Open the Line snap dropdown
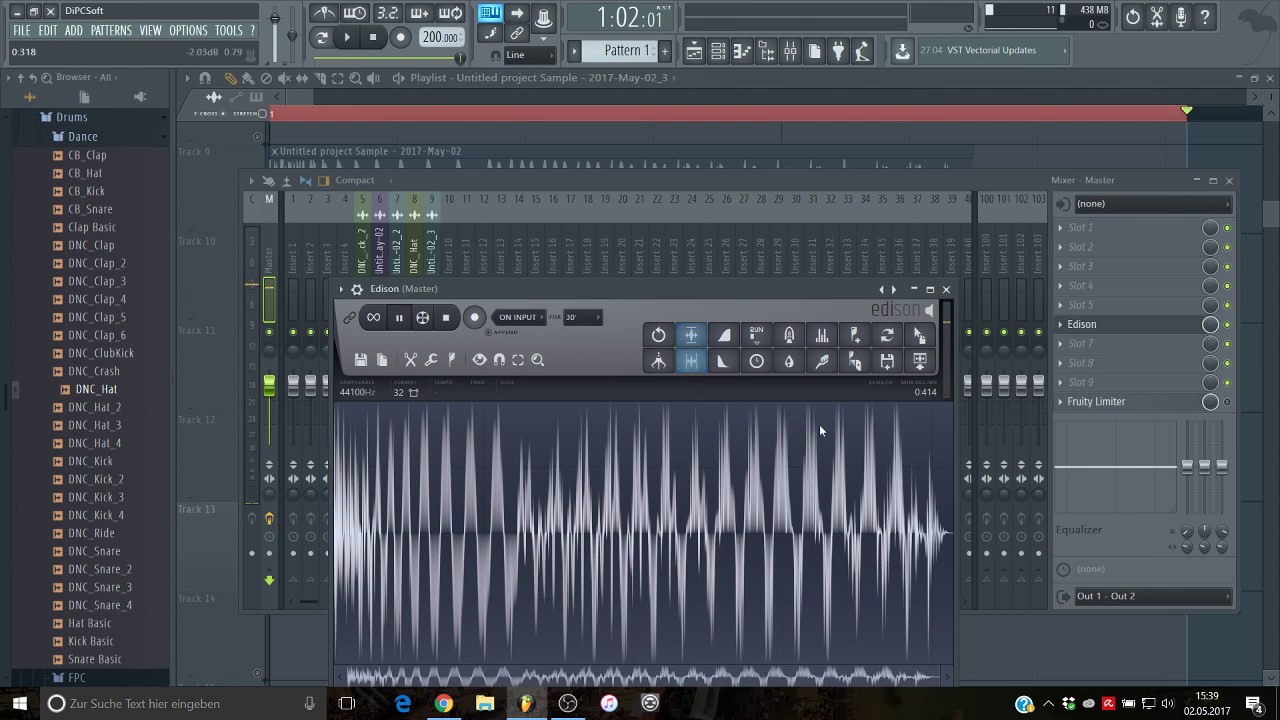This screenshot has width=1280, height=720. [x=528, y=55]
